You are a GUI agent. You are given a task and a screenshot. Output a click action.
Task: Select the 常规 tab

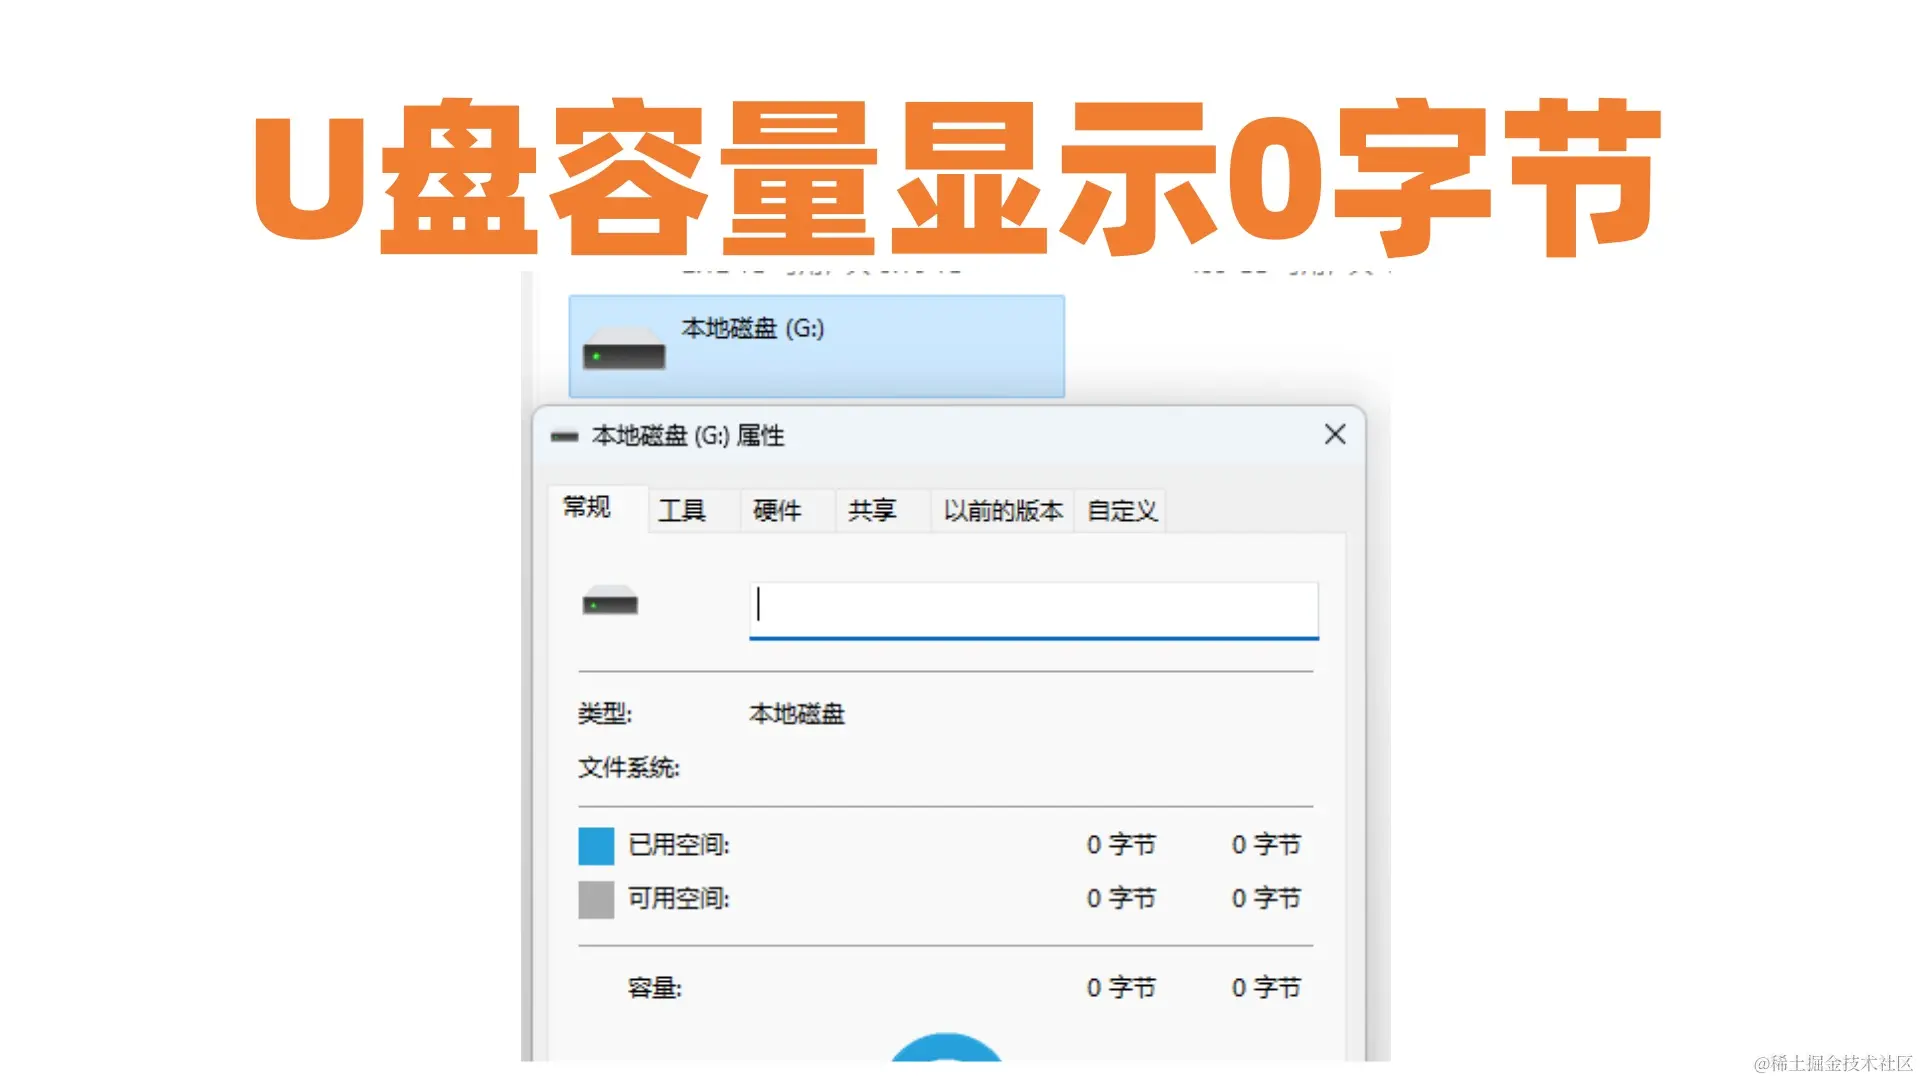click(x=589, y=508)
